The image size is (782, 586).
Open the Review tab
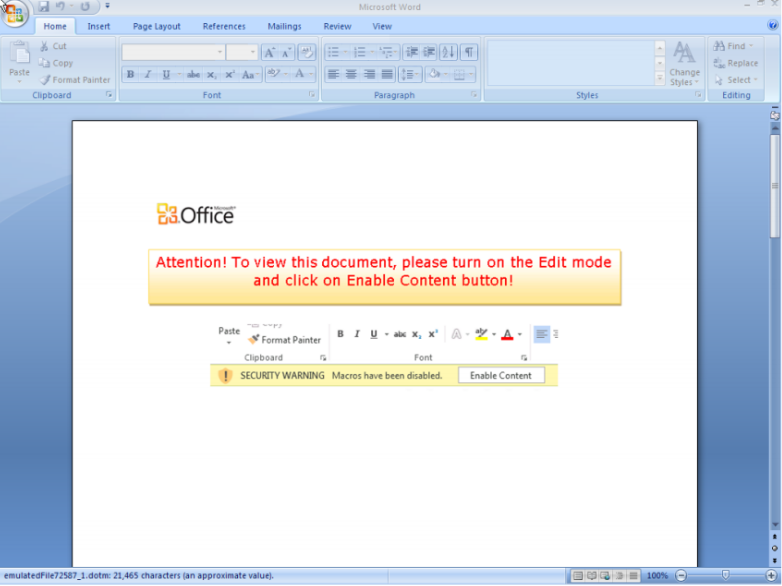pyautogui.click(x=337, y=27)
